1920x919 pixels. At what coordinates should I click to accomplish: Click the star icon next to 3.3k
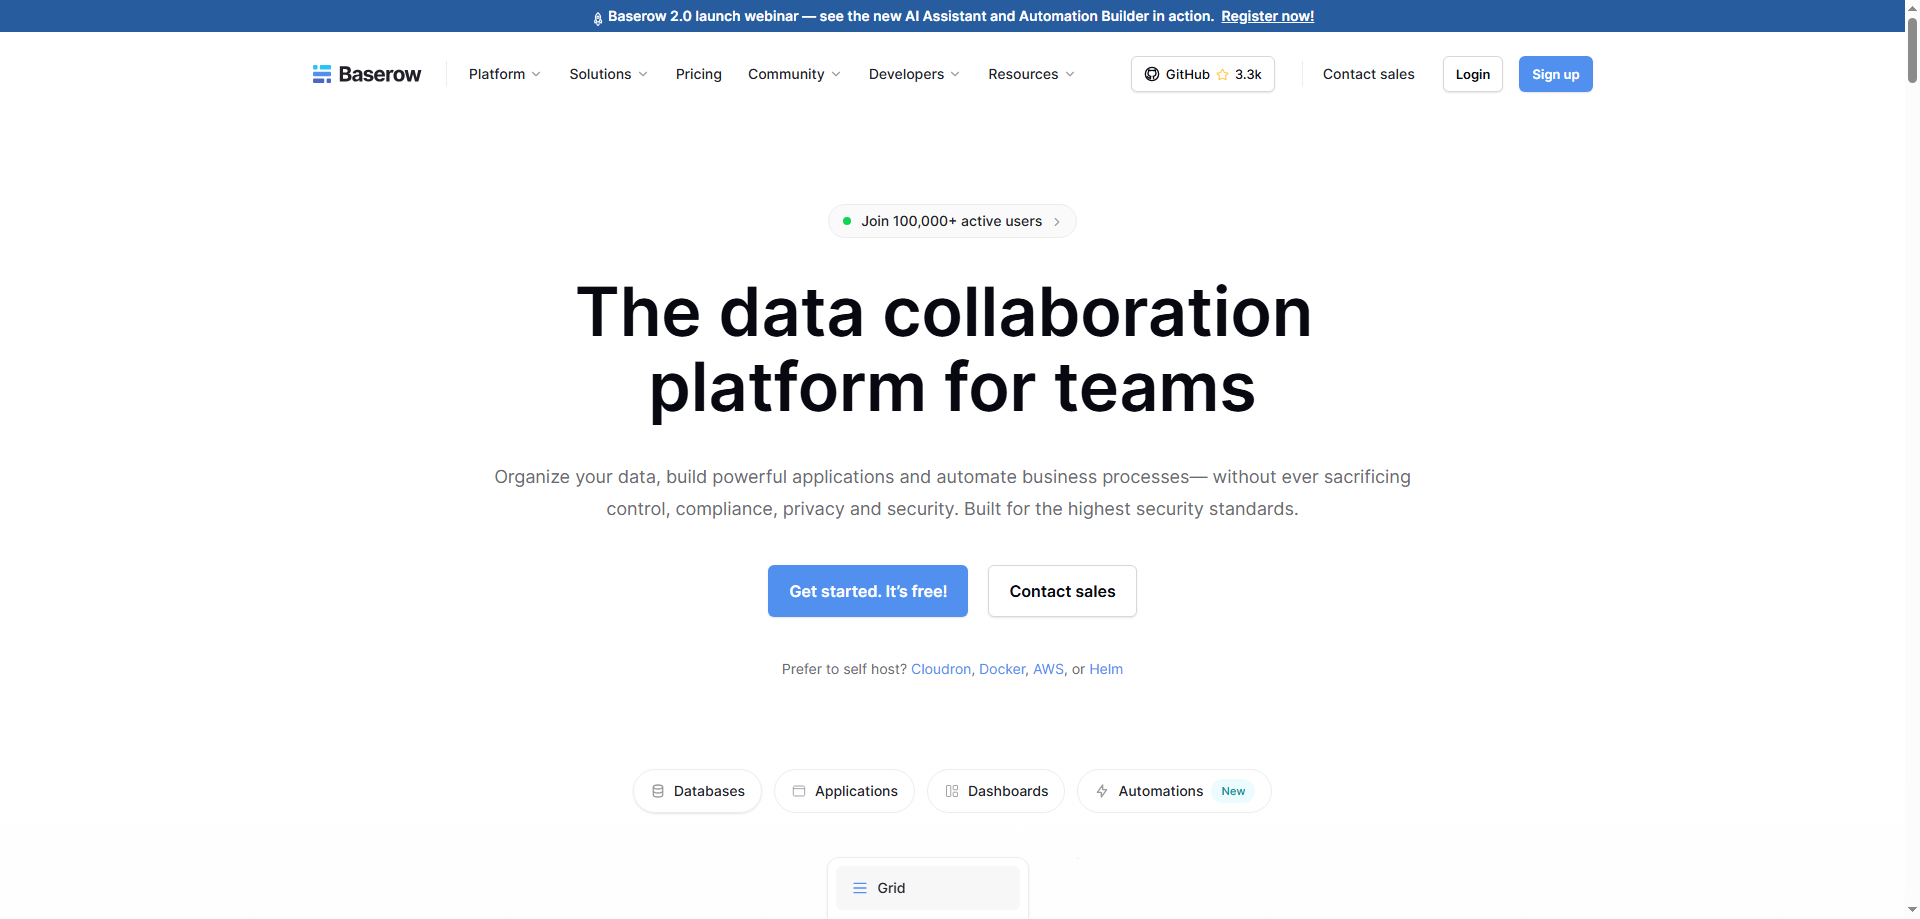tap(1223, 74)
